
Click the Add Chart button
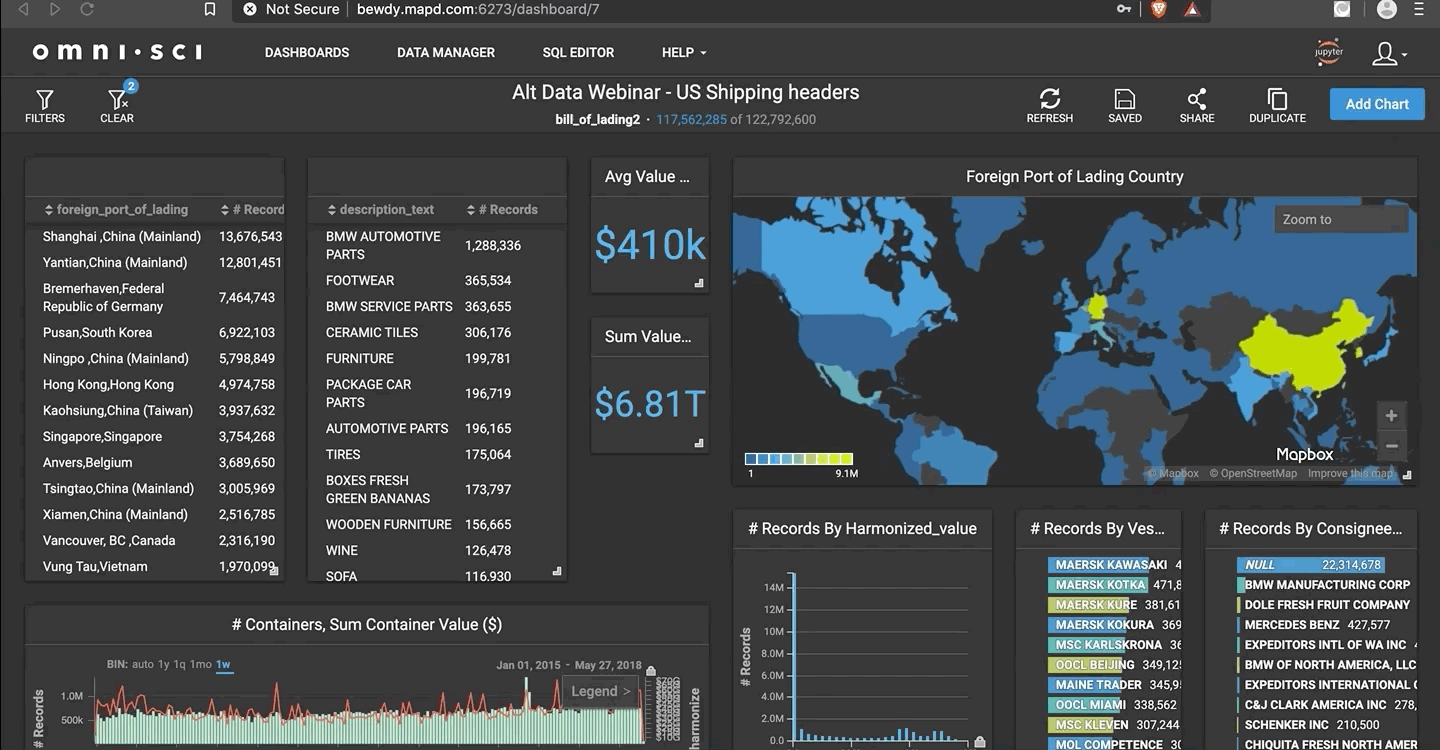(1377, 104)
